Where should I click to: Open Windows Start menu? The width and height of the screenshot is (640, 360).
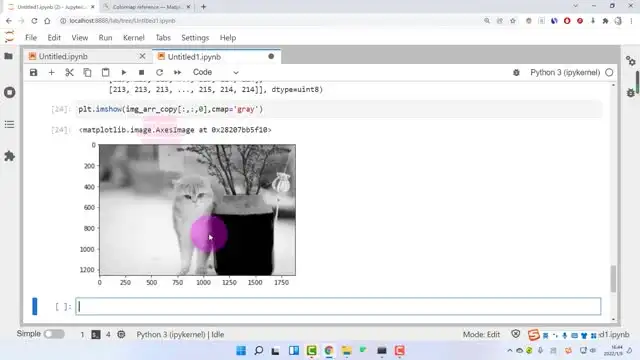click(x=241, y=351)
